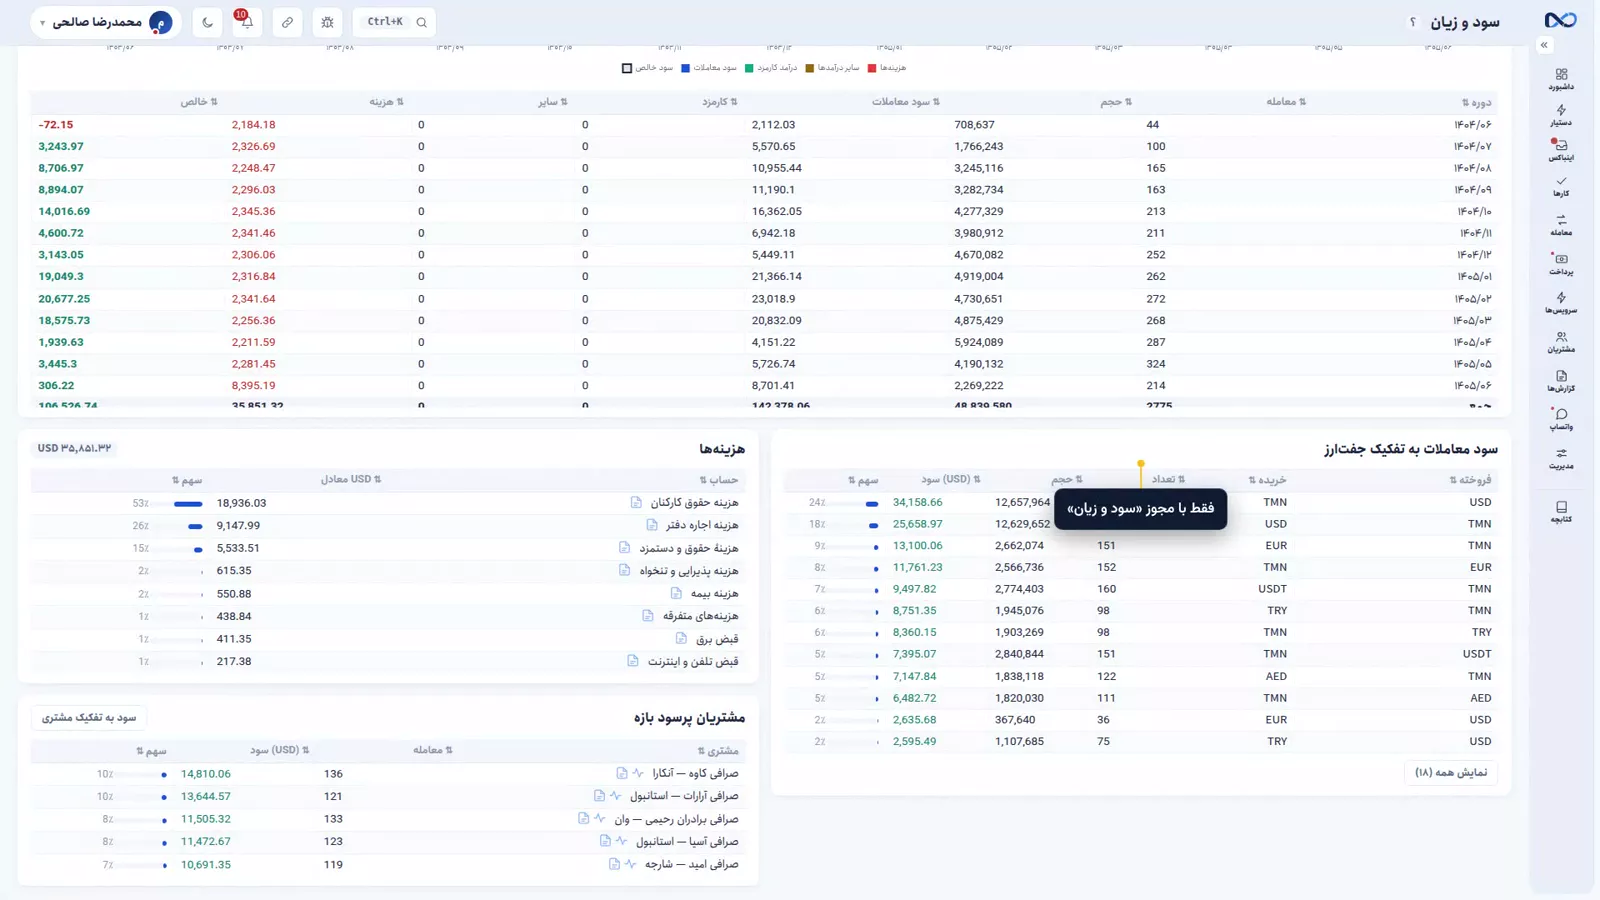
Task: Toggle the سایر درآمدها series in the chart legend
Action: pos(832,68)
